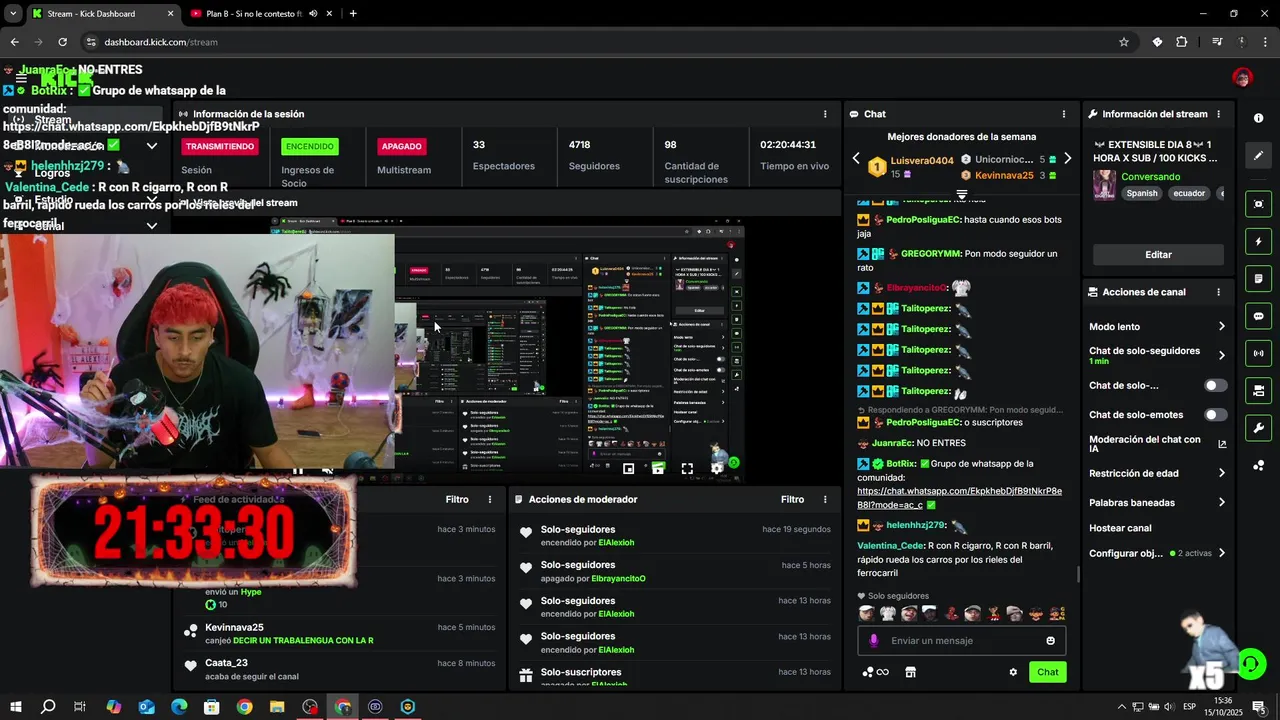
Task: Toggle the chat bubble widget in the sidebar
Action: point(1258,316)
